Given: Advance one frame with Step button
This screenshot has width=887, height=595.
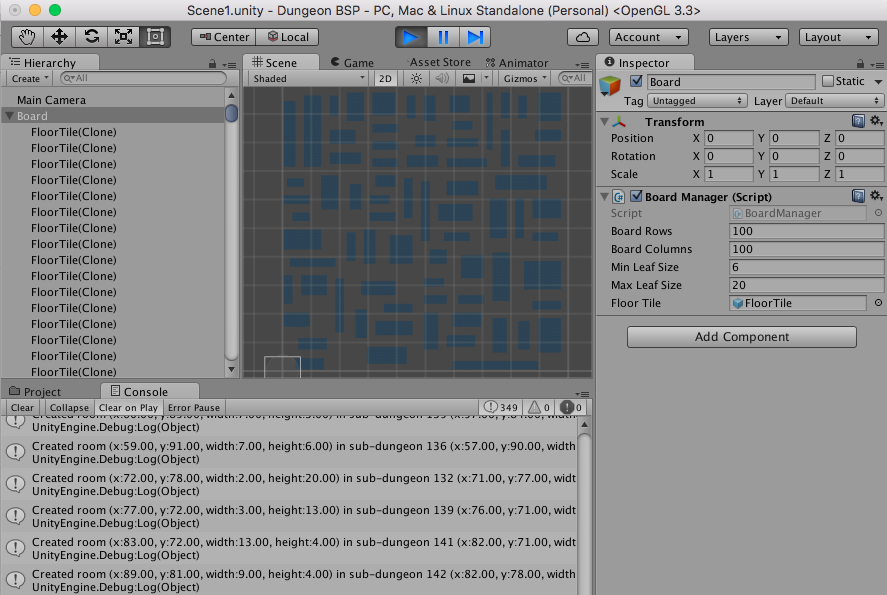Looking at the screenshot, I should (475, 37).
